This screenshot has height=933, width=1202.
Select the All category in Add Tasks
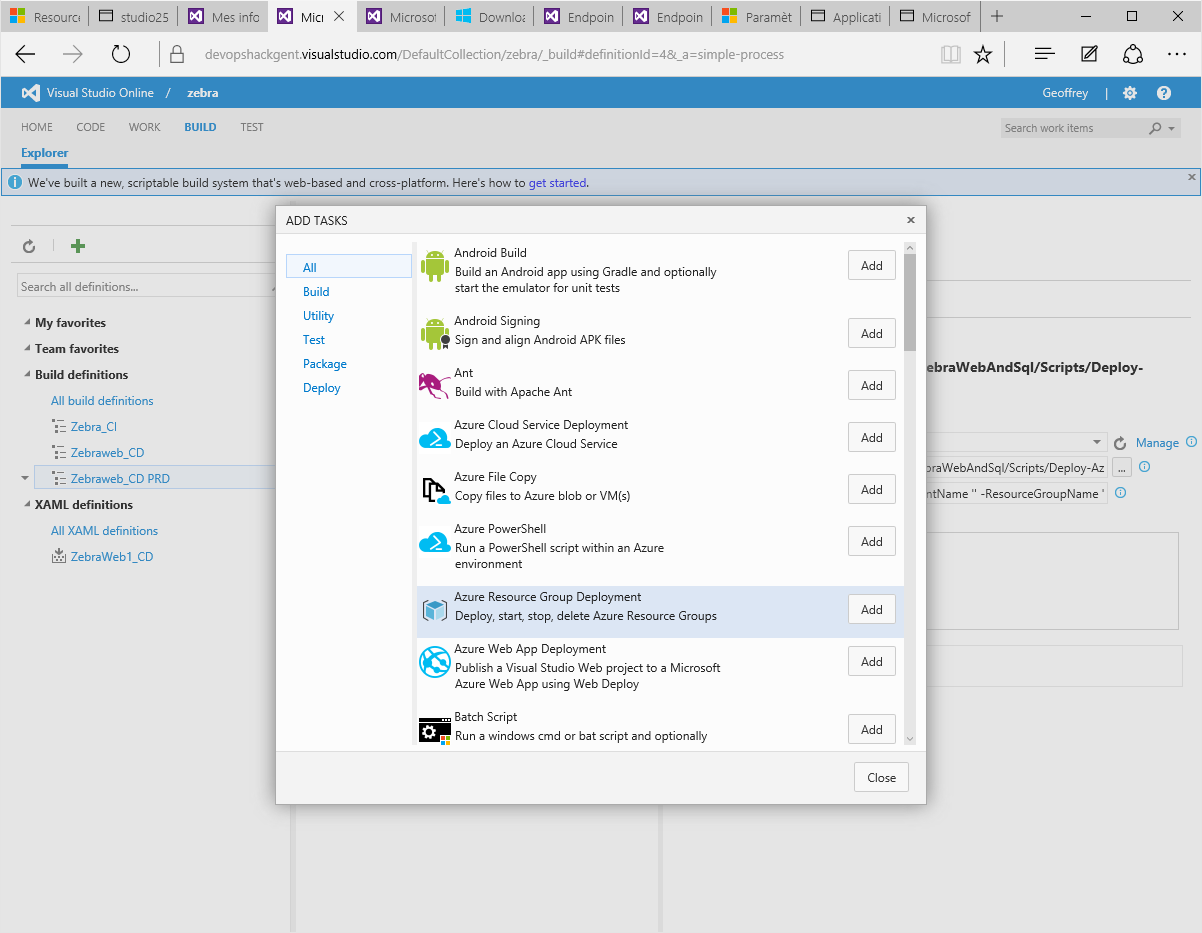(349, 267)
